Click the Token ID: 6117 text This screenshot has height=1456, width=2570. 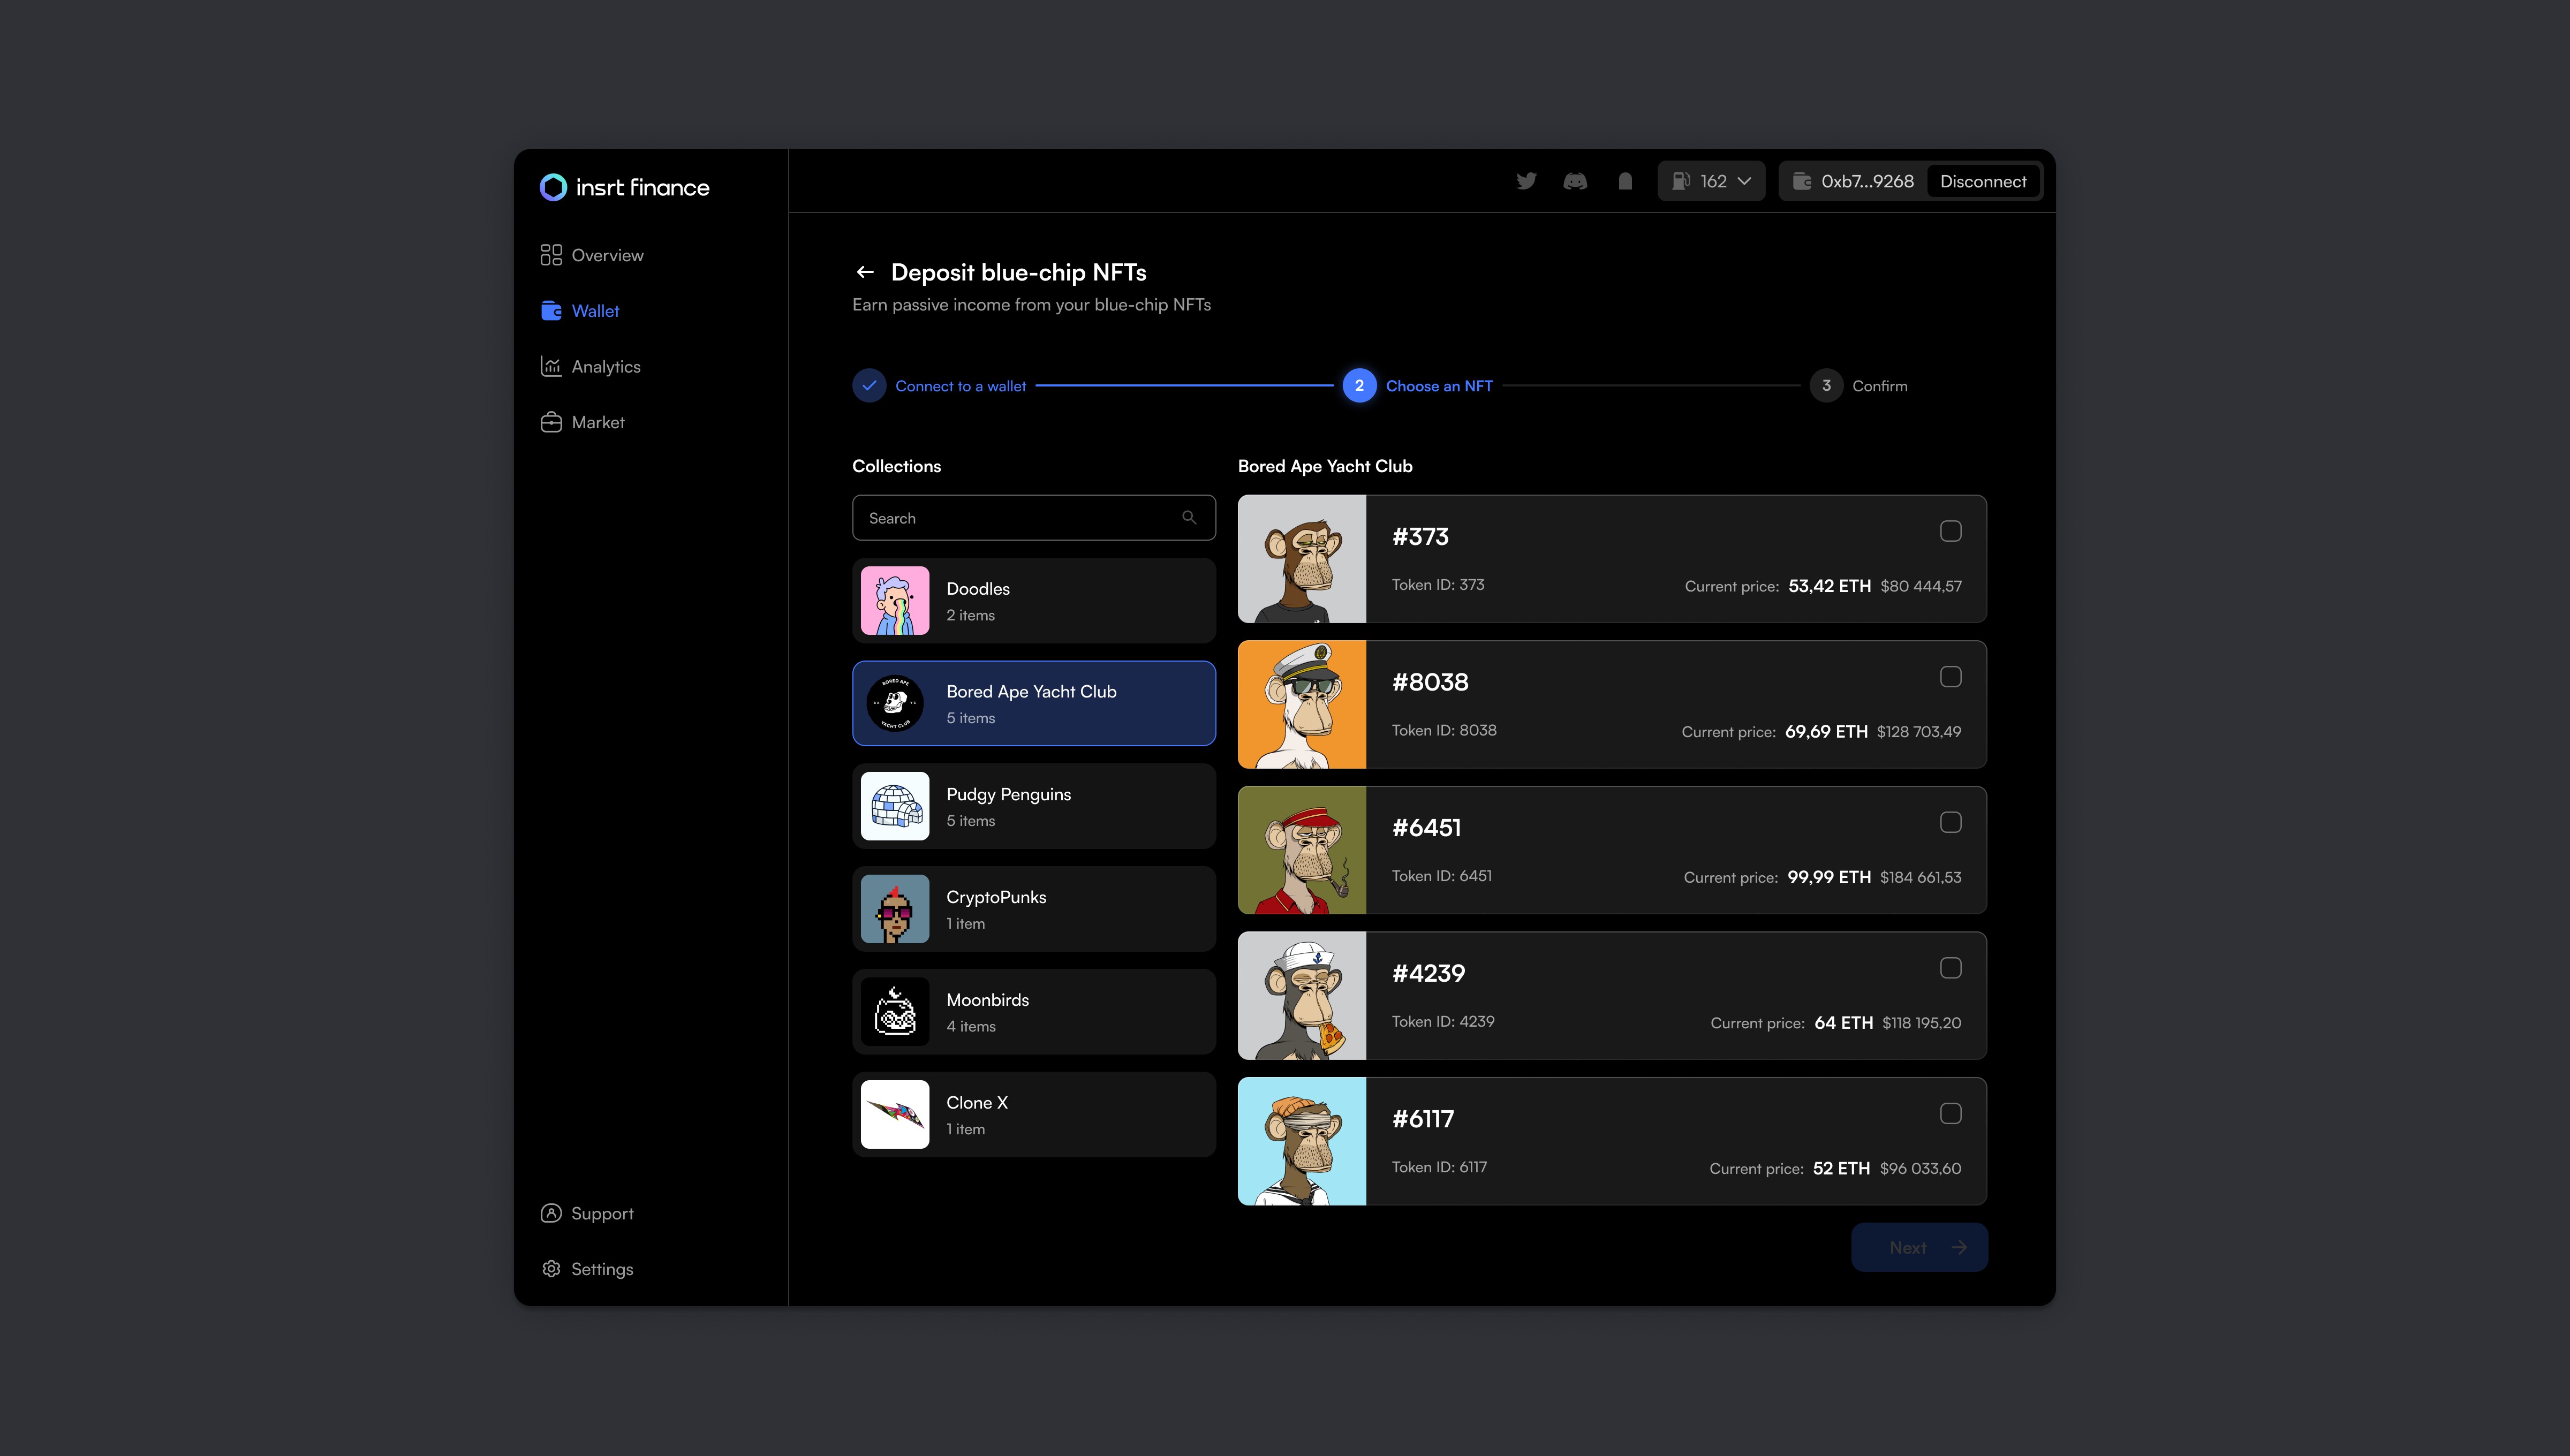click(x=1439, y=1167)
